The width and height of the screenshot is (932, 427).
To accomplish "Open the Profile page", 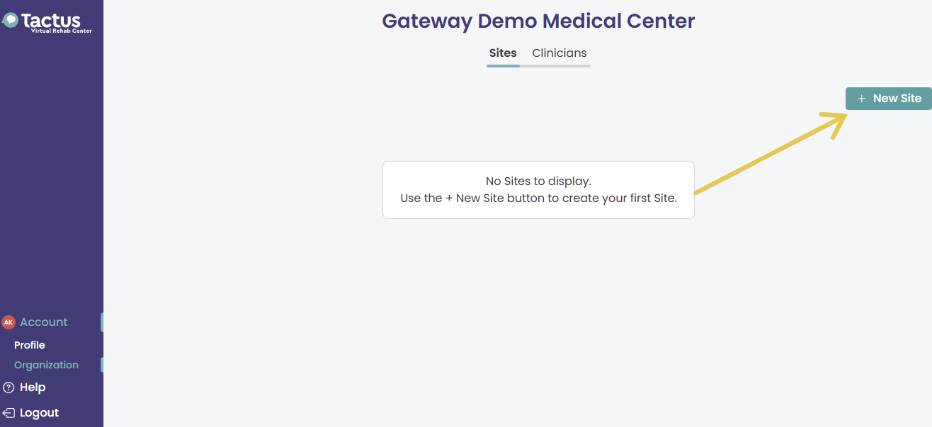I will coord(30,346).
